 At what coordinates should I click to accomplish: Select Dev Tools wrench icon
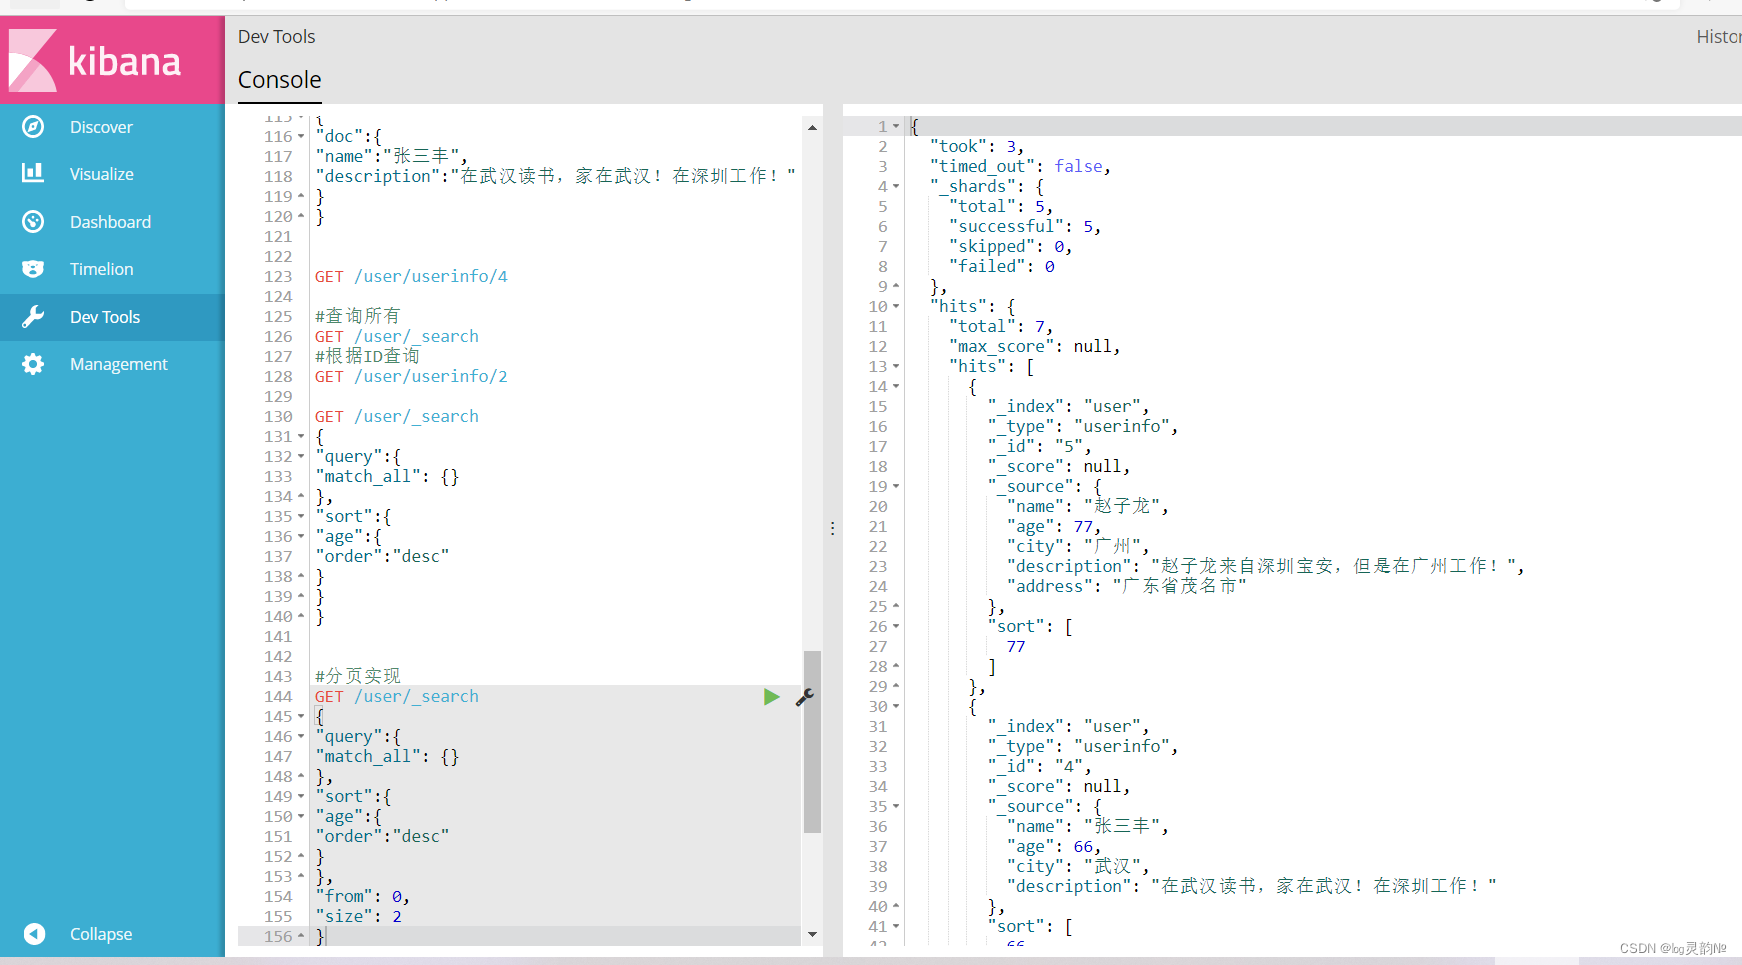pyautogui.click(x=33, y=317)
